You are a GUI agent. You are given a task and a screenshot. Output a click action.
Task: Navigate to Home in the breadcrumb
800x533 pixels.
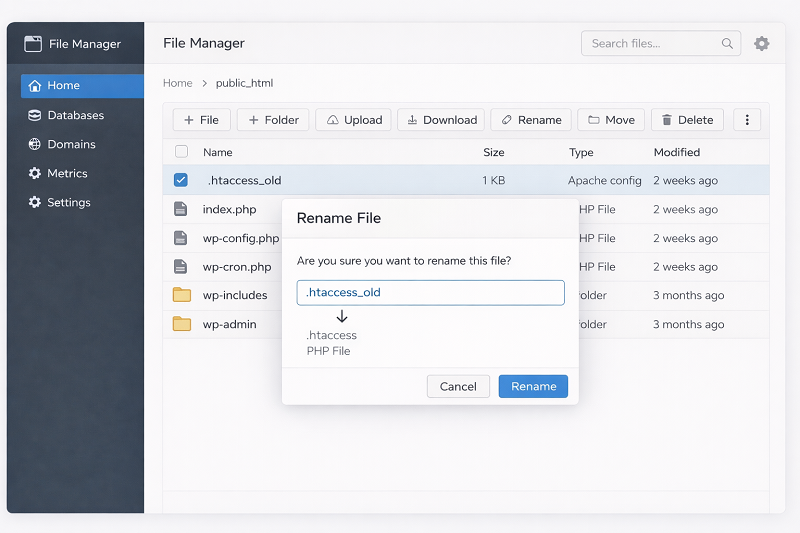click(x=178, y=83)
